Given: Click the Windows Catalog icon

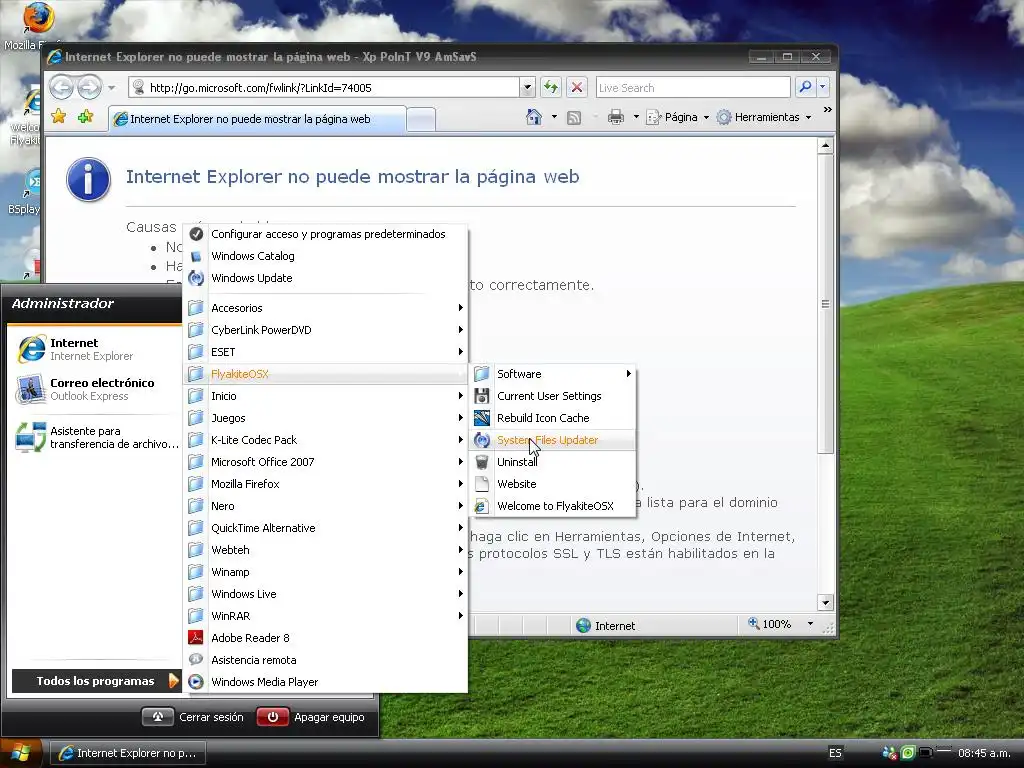Looking at the screenshot, I should coord(196,256).
